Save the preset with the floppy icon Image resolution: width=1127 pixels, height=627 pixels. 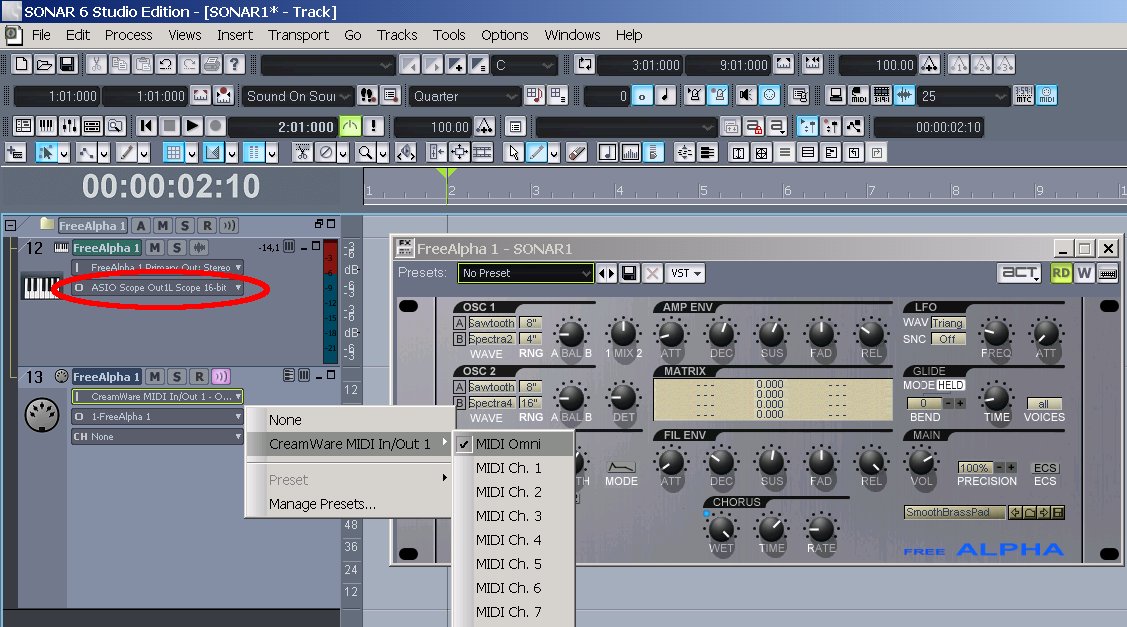click(630, 273)
